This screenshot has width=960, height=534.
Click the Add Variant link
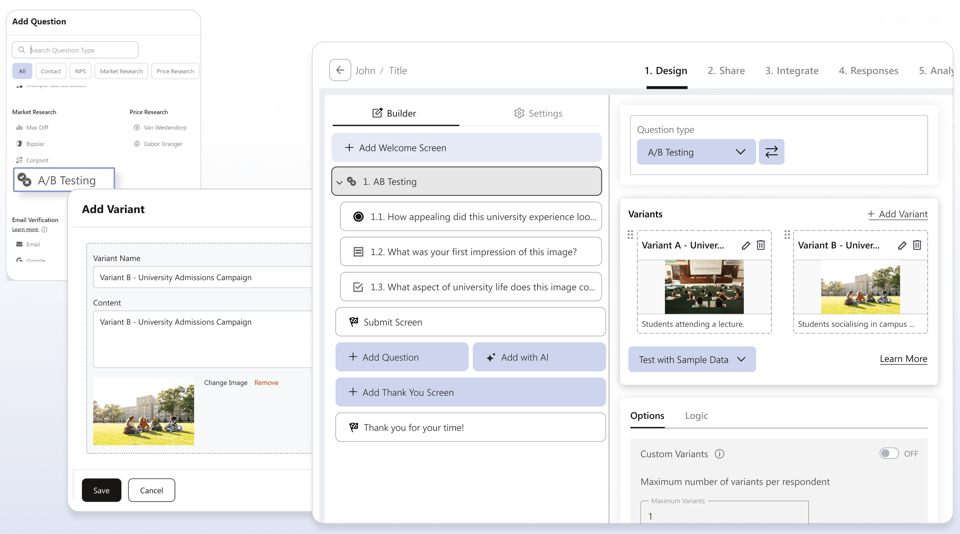click(897, 214)
